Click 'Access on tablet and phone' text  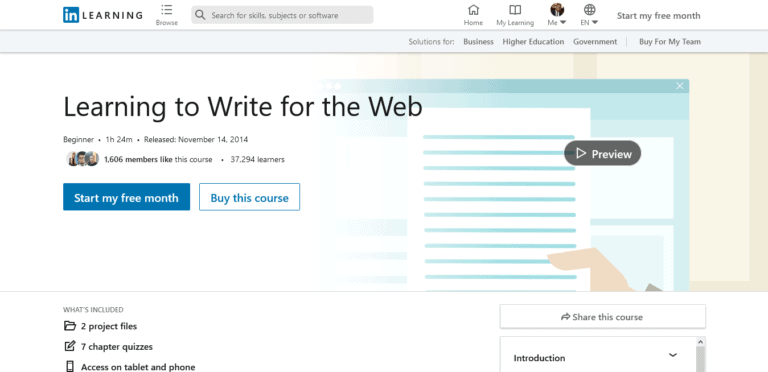pos(138,367)
